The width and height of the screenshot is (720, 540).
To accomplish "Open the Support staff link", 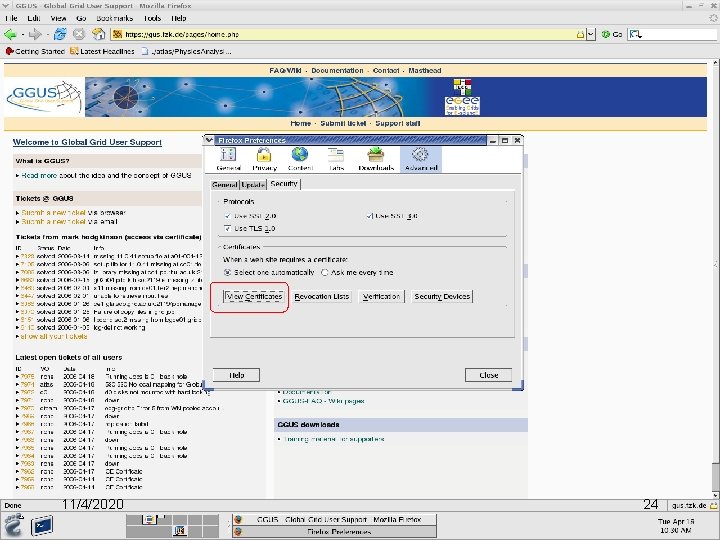I will pyautogui.click(x=398, y=124).
